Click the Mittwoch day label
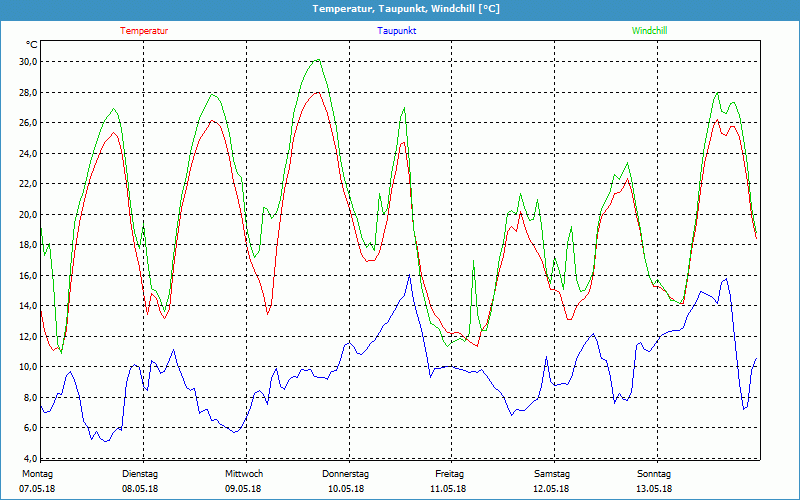The width and height of the screenshot is (800, 500). 244,474
